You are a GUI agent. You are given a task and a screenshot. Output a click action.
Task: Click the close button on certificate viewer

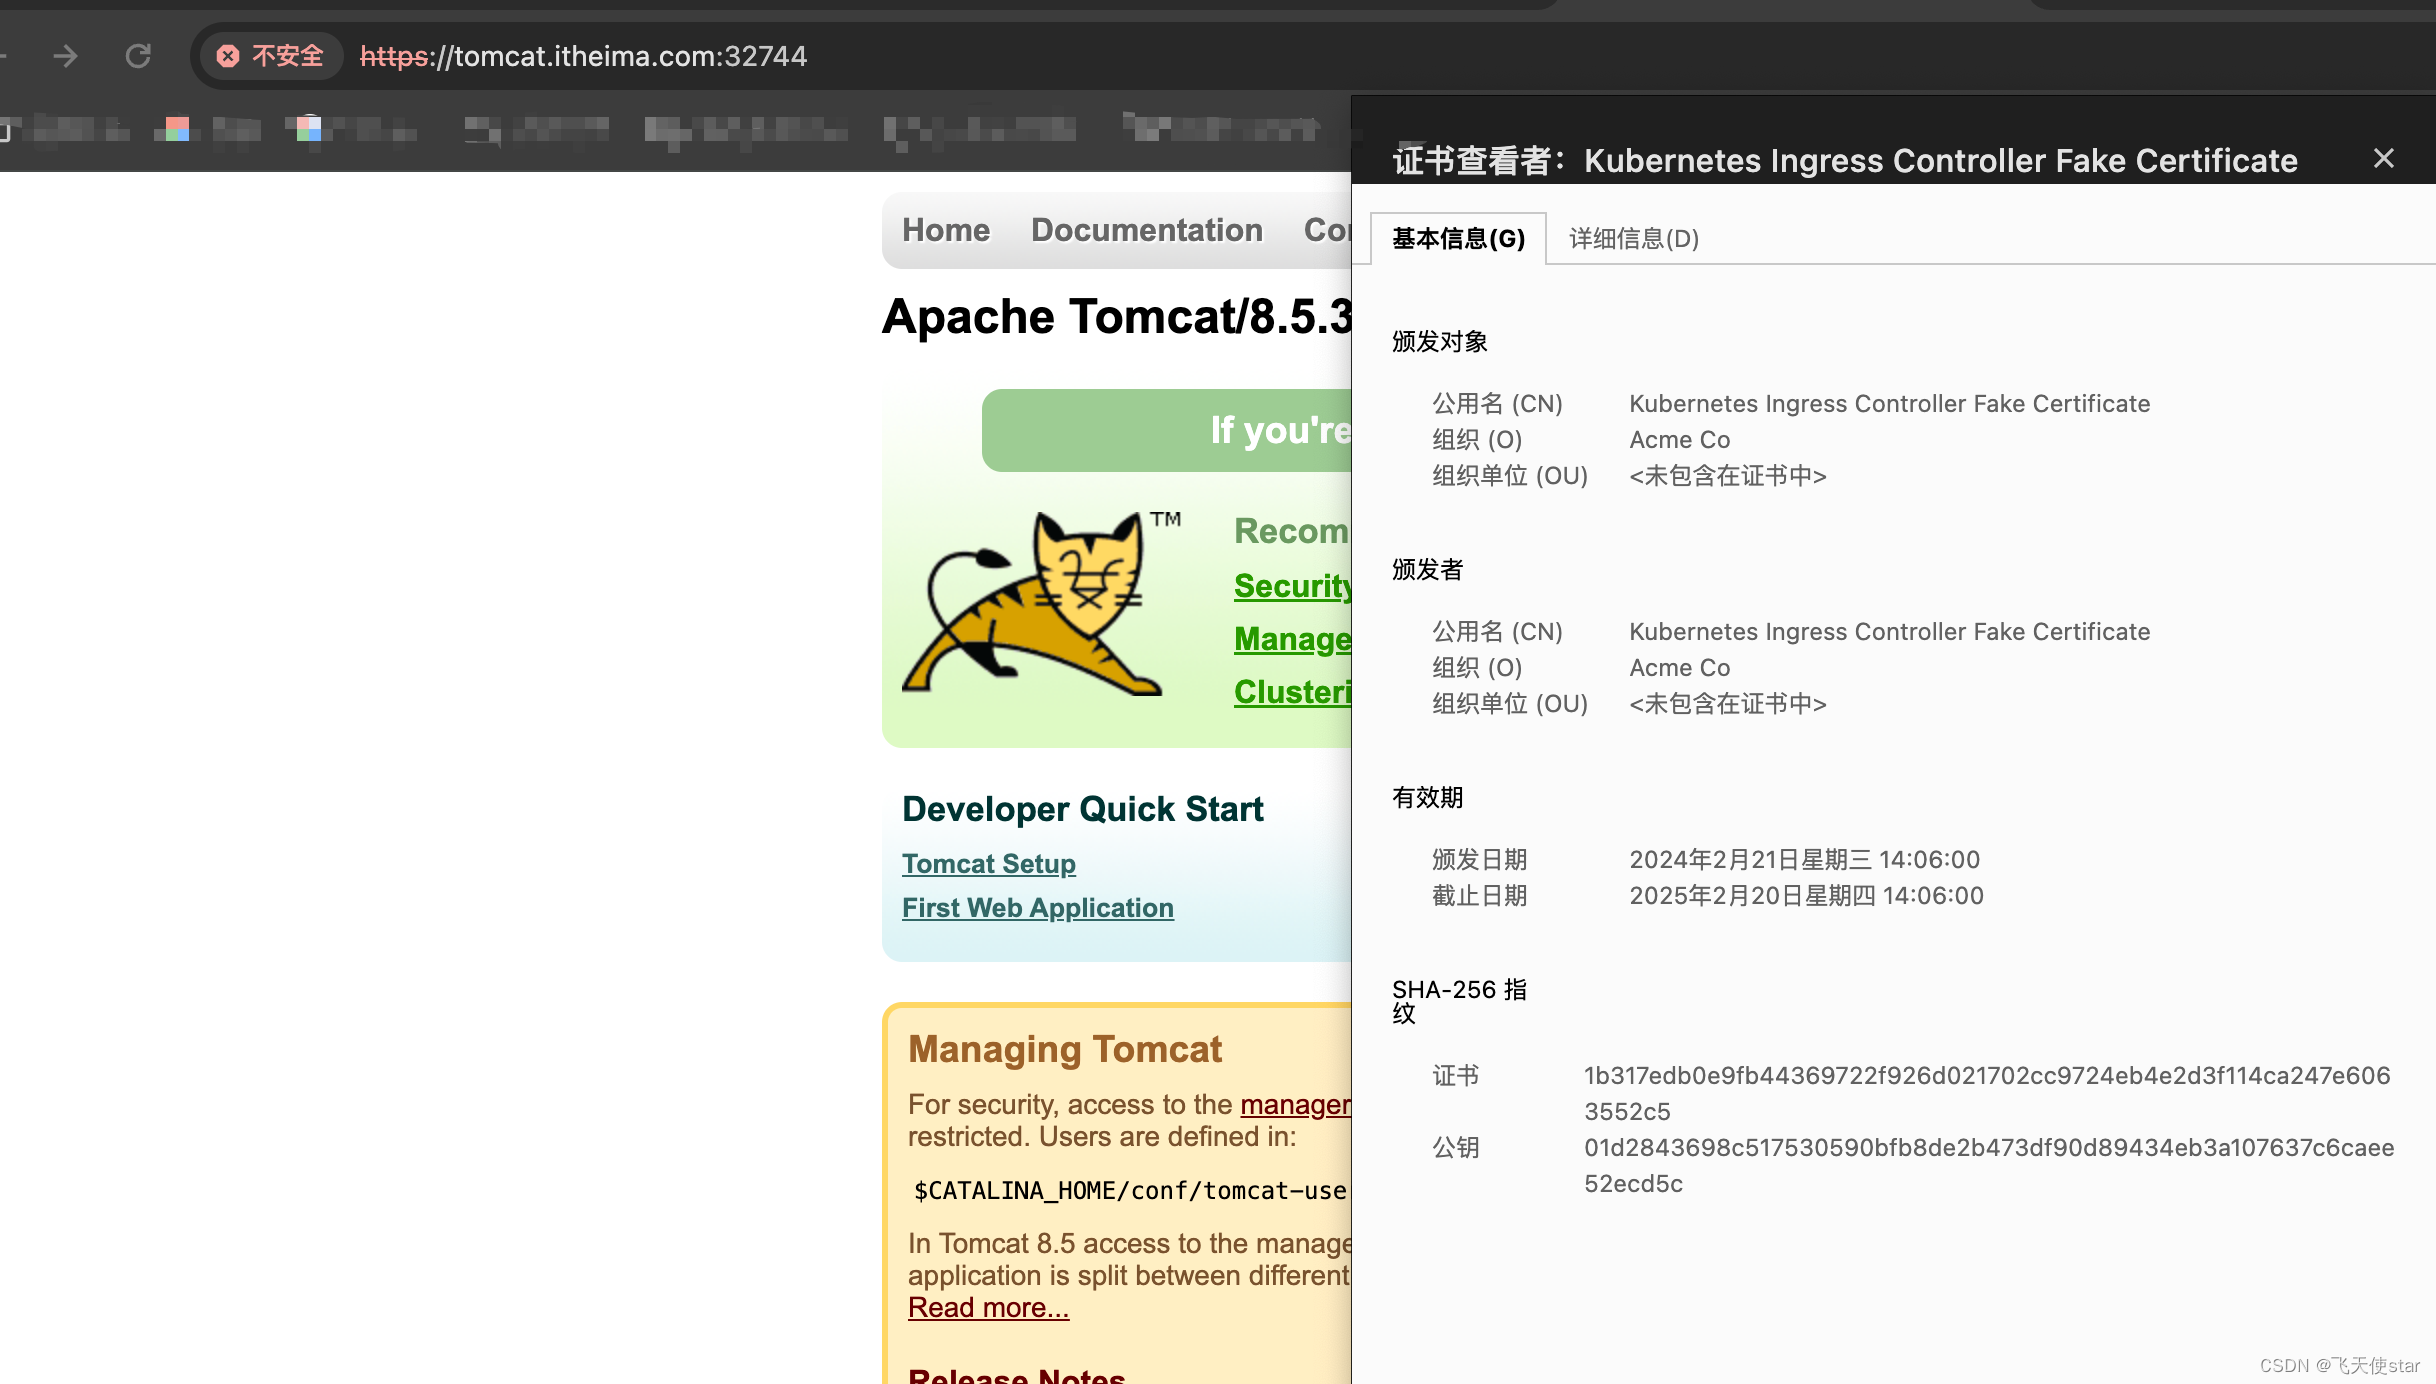pyautogui.click(x=2384, y=157)
